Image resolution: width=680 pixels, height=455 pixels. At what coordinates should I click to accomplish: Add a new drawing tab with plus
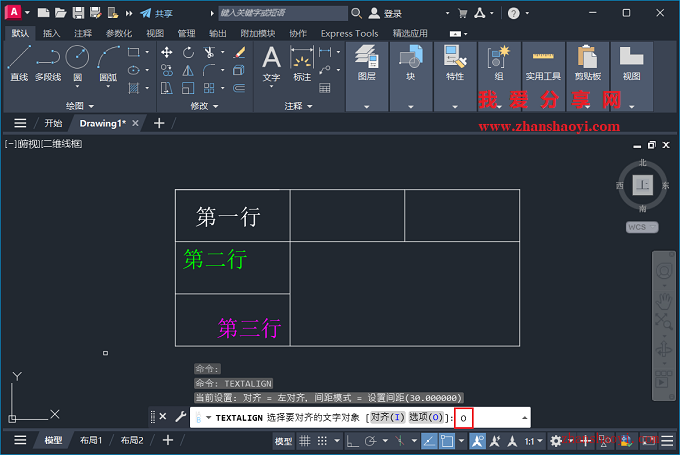coord(159,123)
